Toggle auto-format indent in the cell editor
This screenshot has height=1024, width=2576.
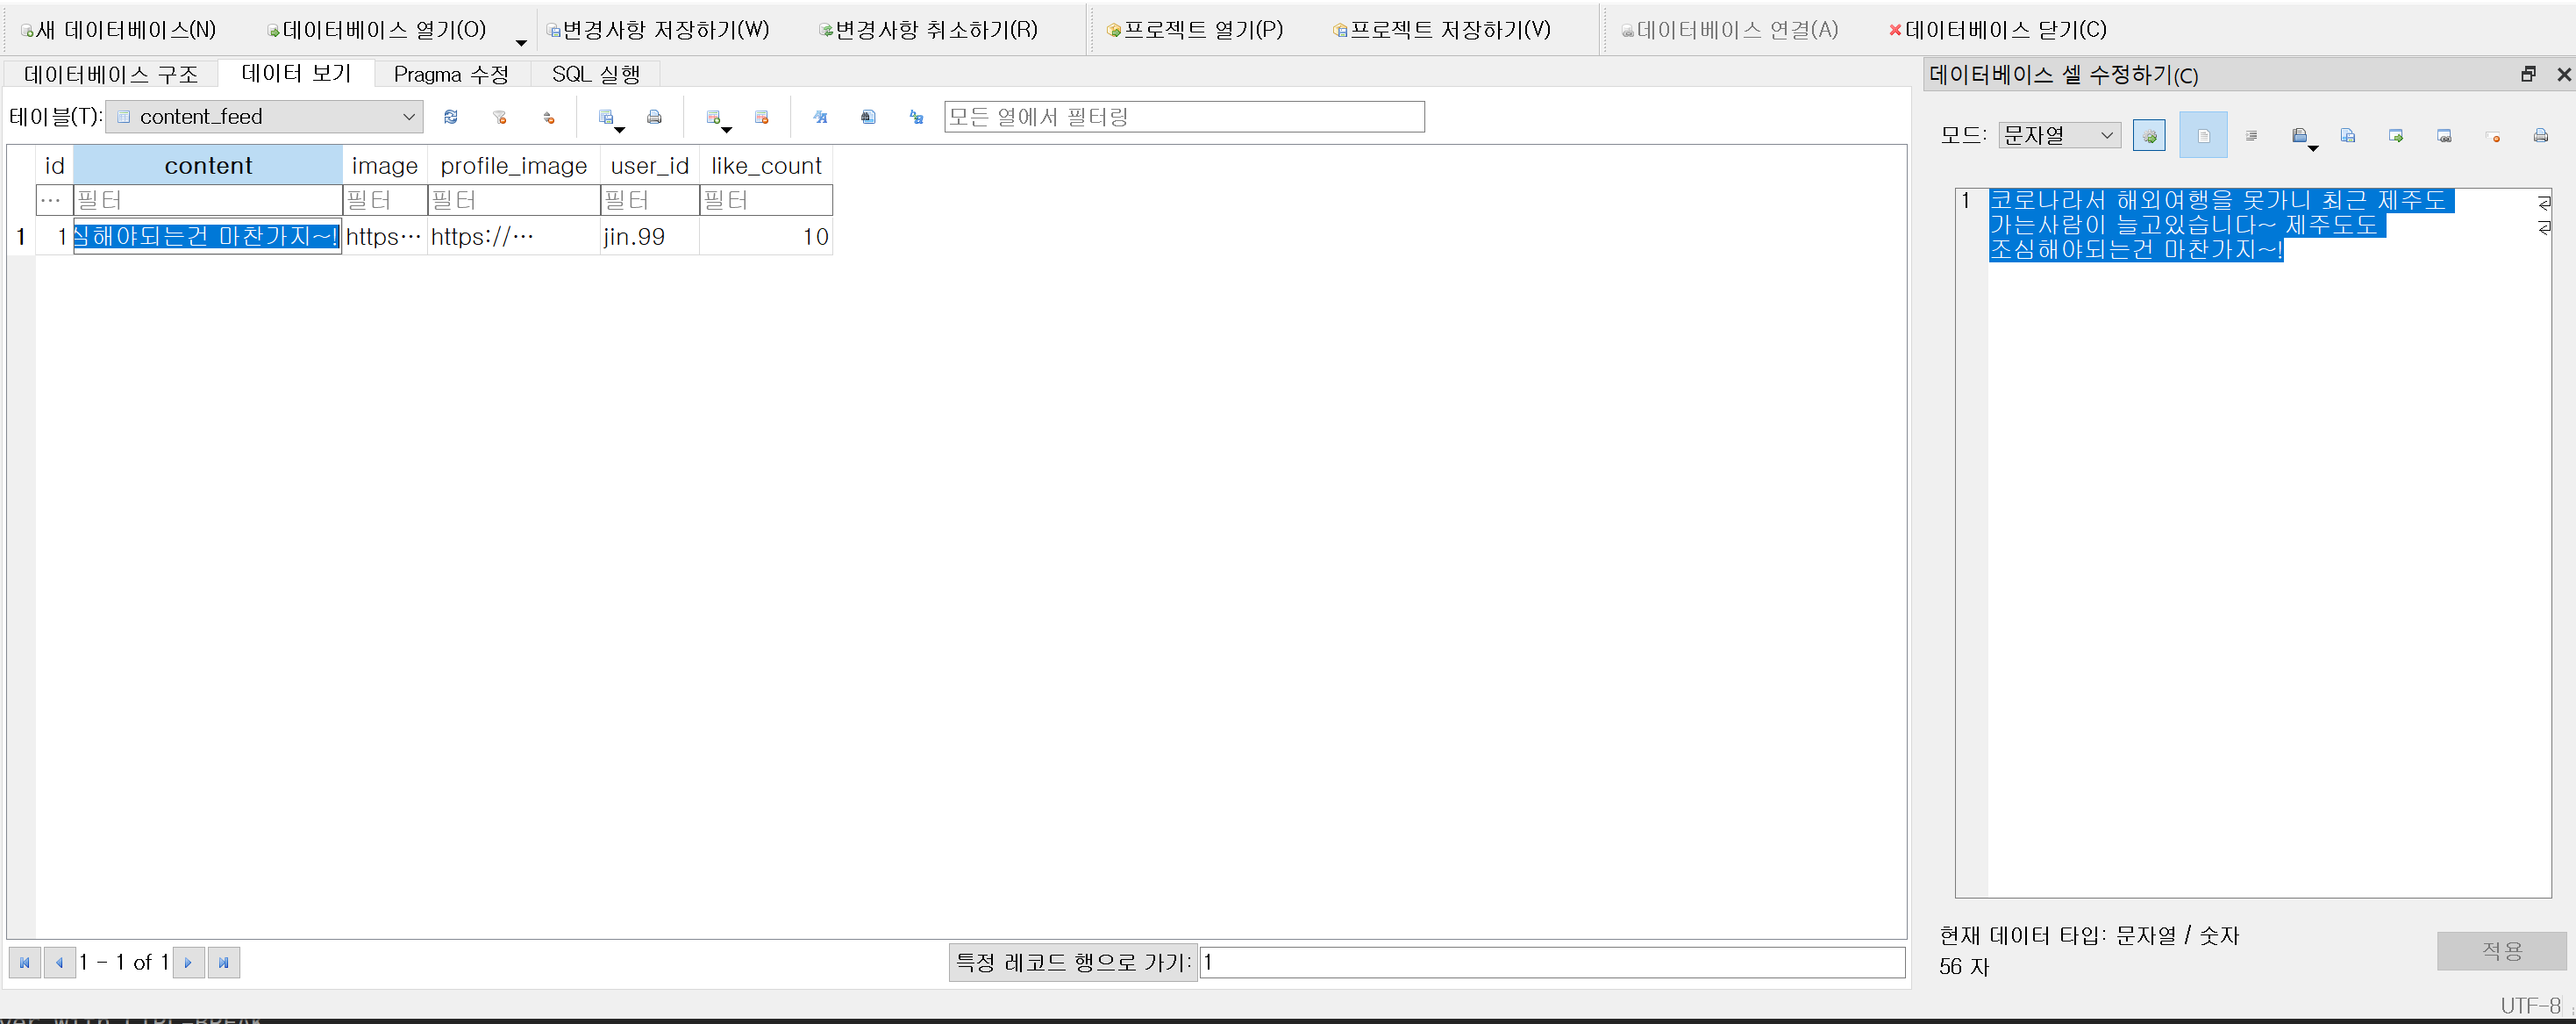pyautogui.click(x=2251, y=136)
